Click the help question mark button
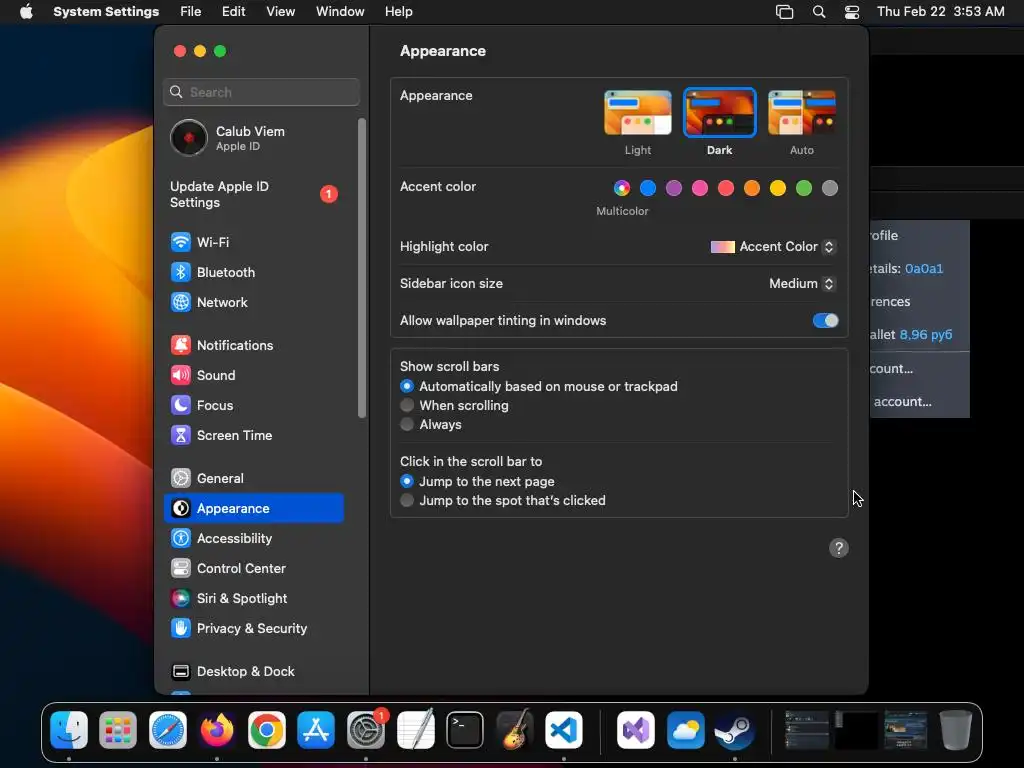 [839, 548]
